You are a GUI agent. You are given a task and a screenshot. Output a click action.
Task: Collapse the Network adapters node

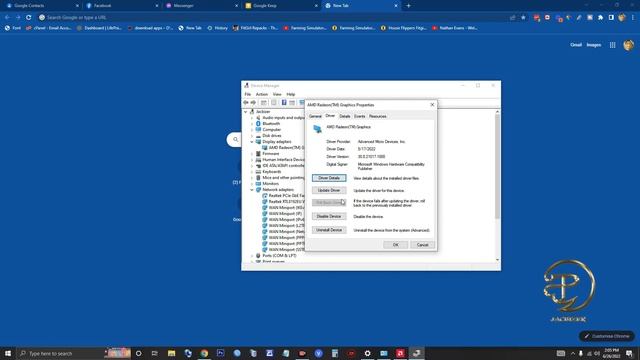[x=252, y=190]
